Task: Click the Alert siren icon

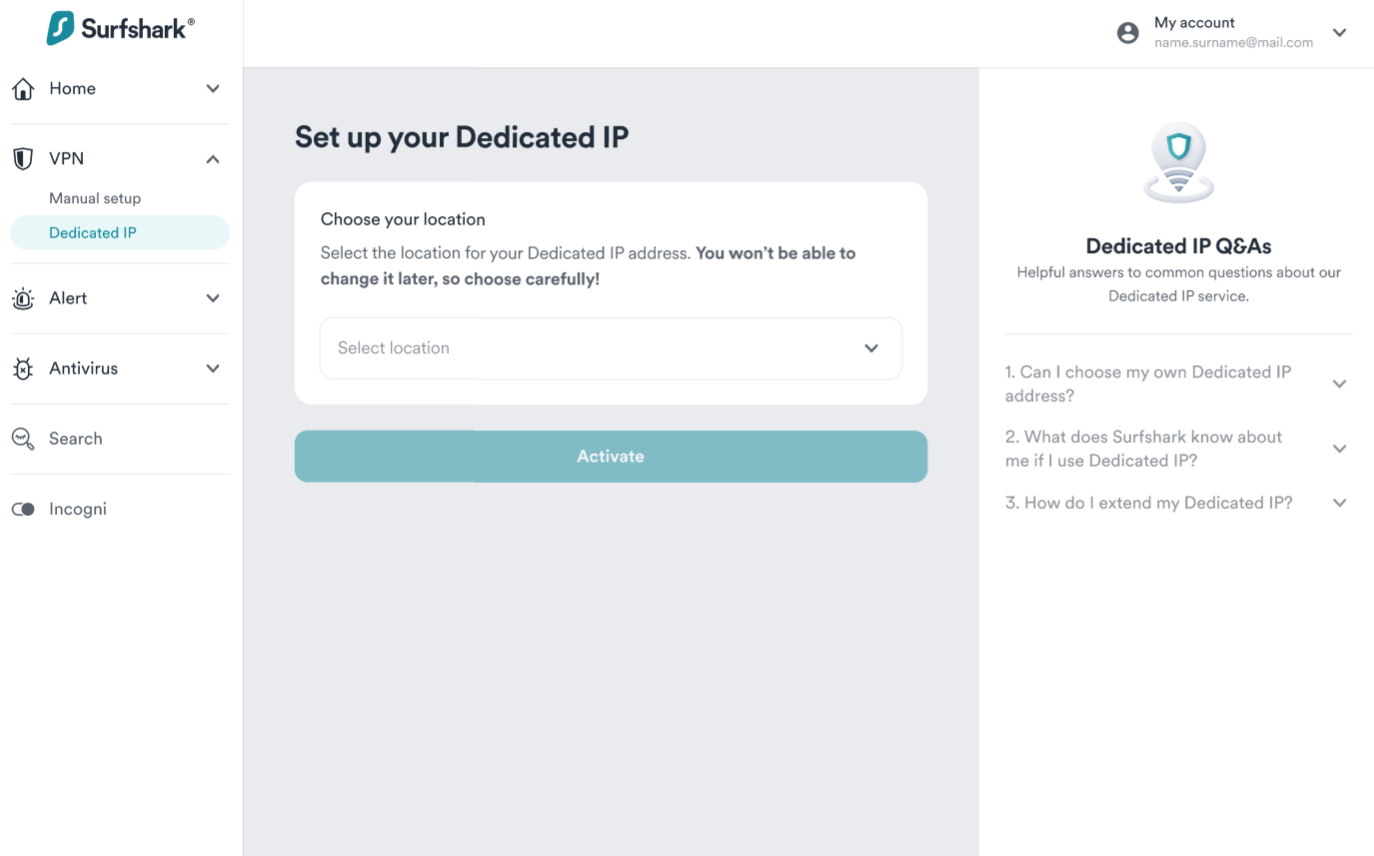Action: (23, 298)
